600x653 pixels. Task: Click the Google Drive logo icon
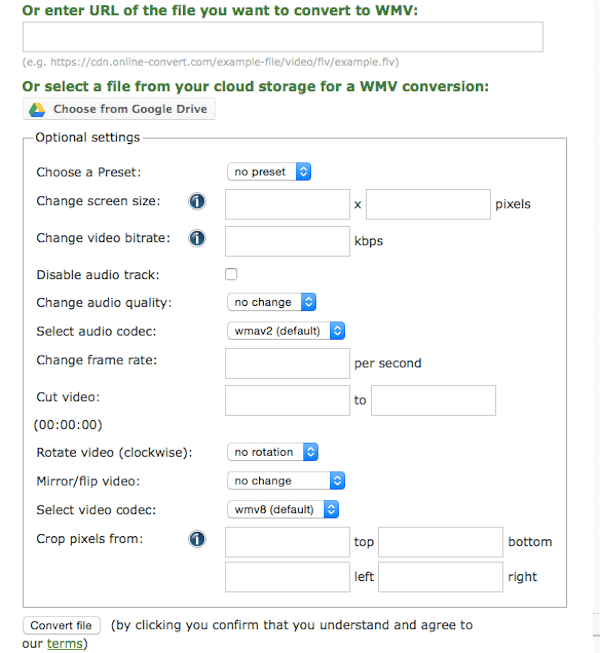(37, 109)
